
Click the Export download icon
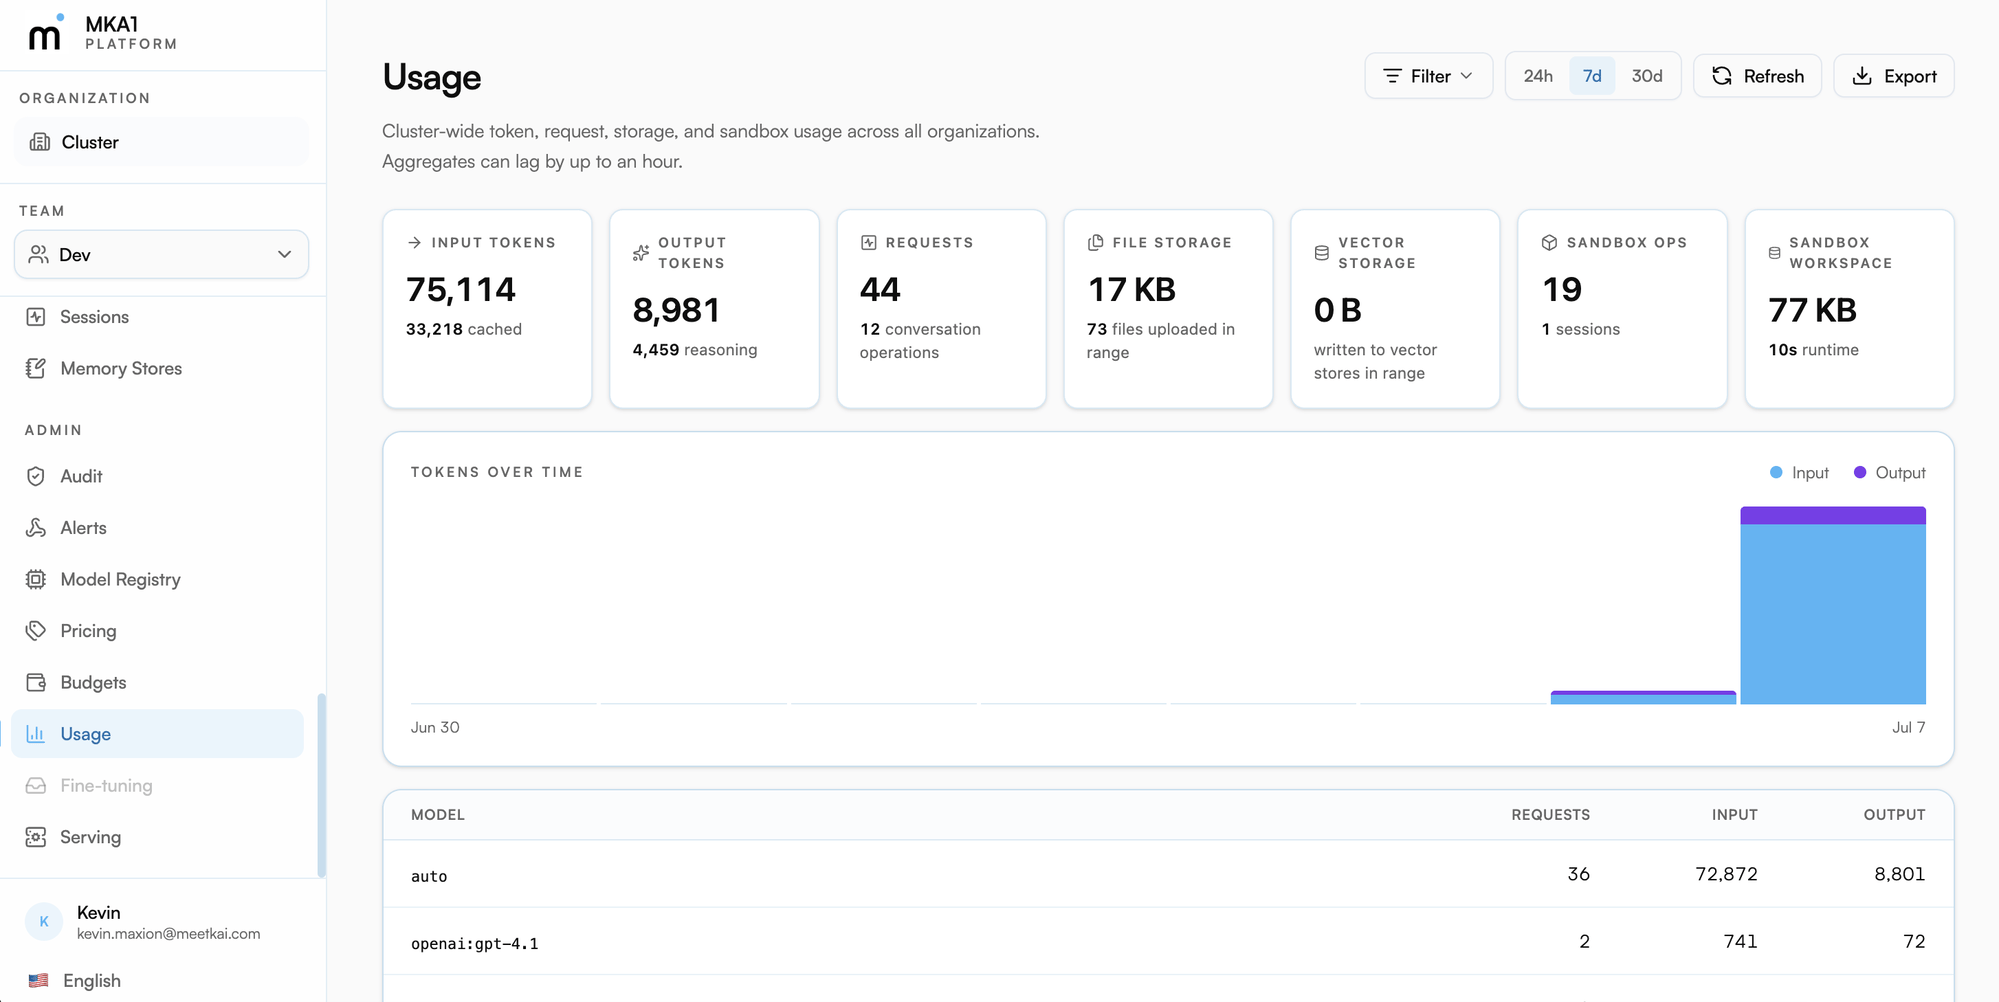(x=1862, y=76)
